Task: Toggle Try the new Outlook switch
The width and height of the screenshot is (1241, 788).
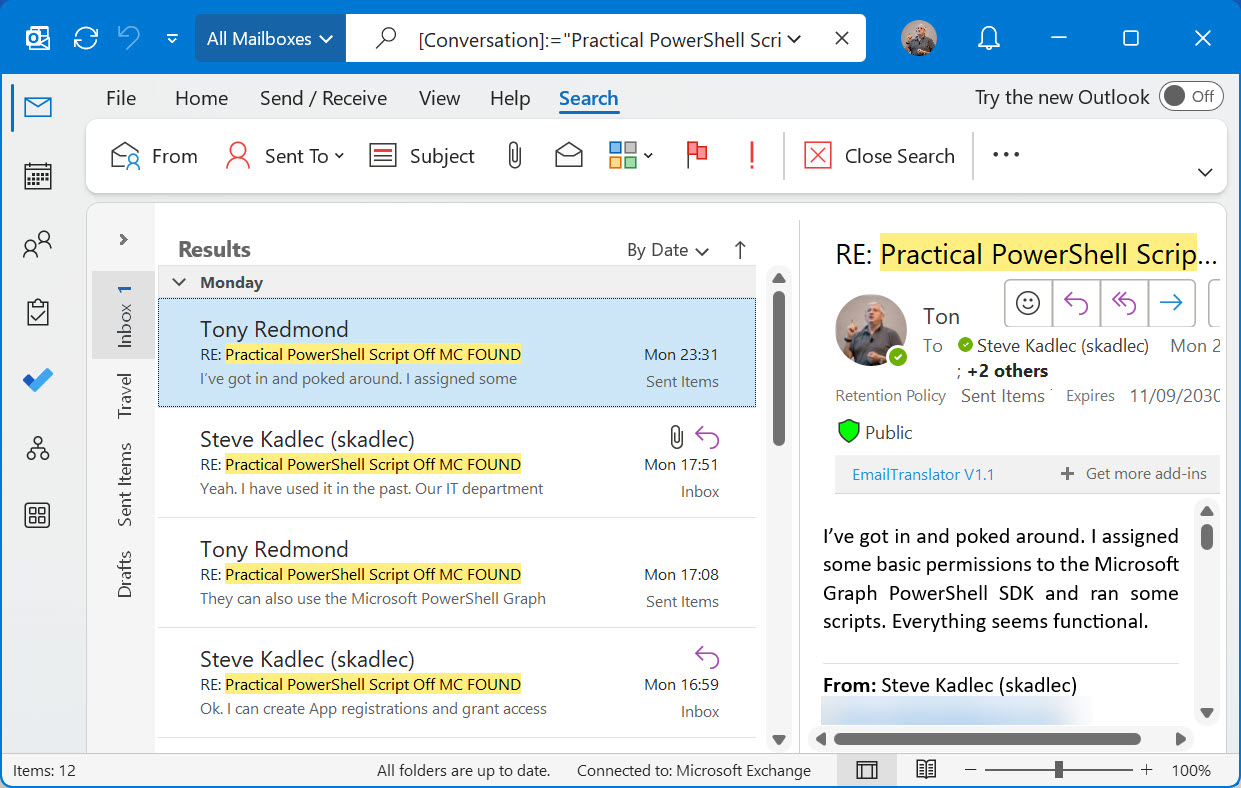Action: click(1191, 96)
